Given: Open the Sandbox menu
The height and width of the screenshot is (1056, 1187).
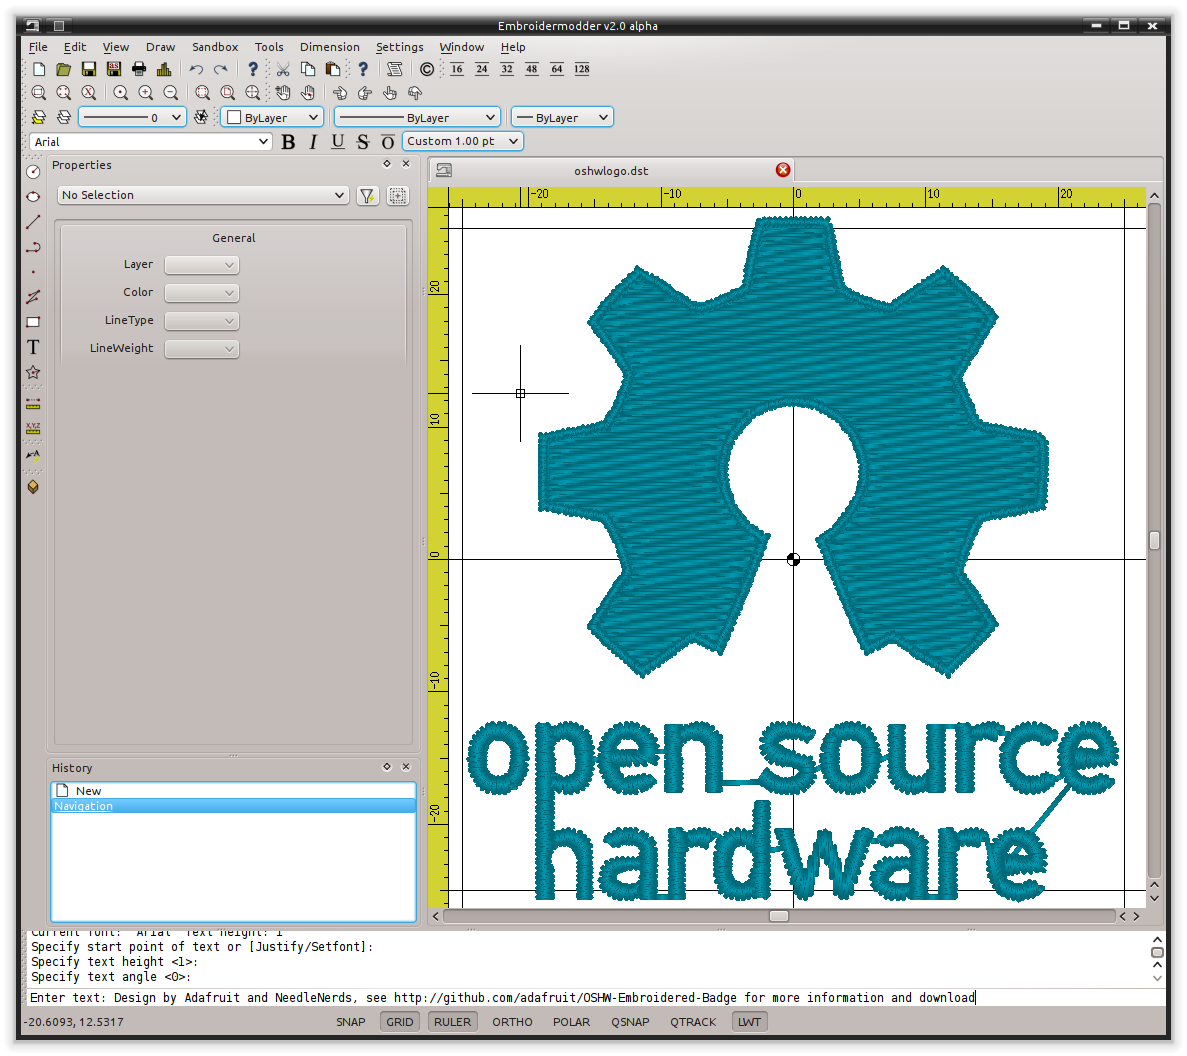Looking at the screenshot, I should click(215, 47).
